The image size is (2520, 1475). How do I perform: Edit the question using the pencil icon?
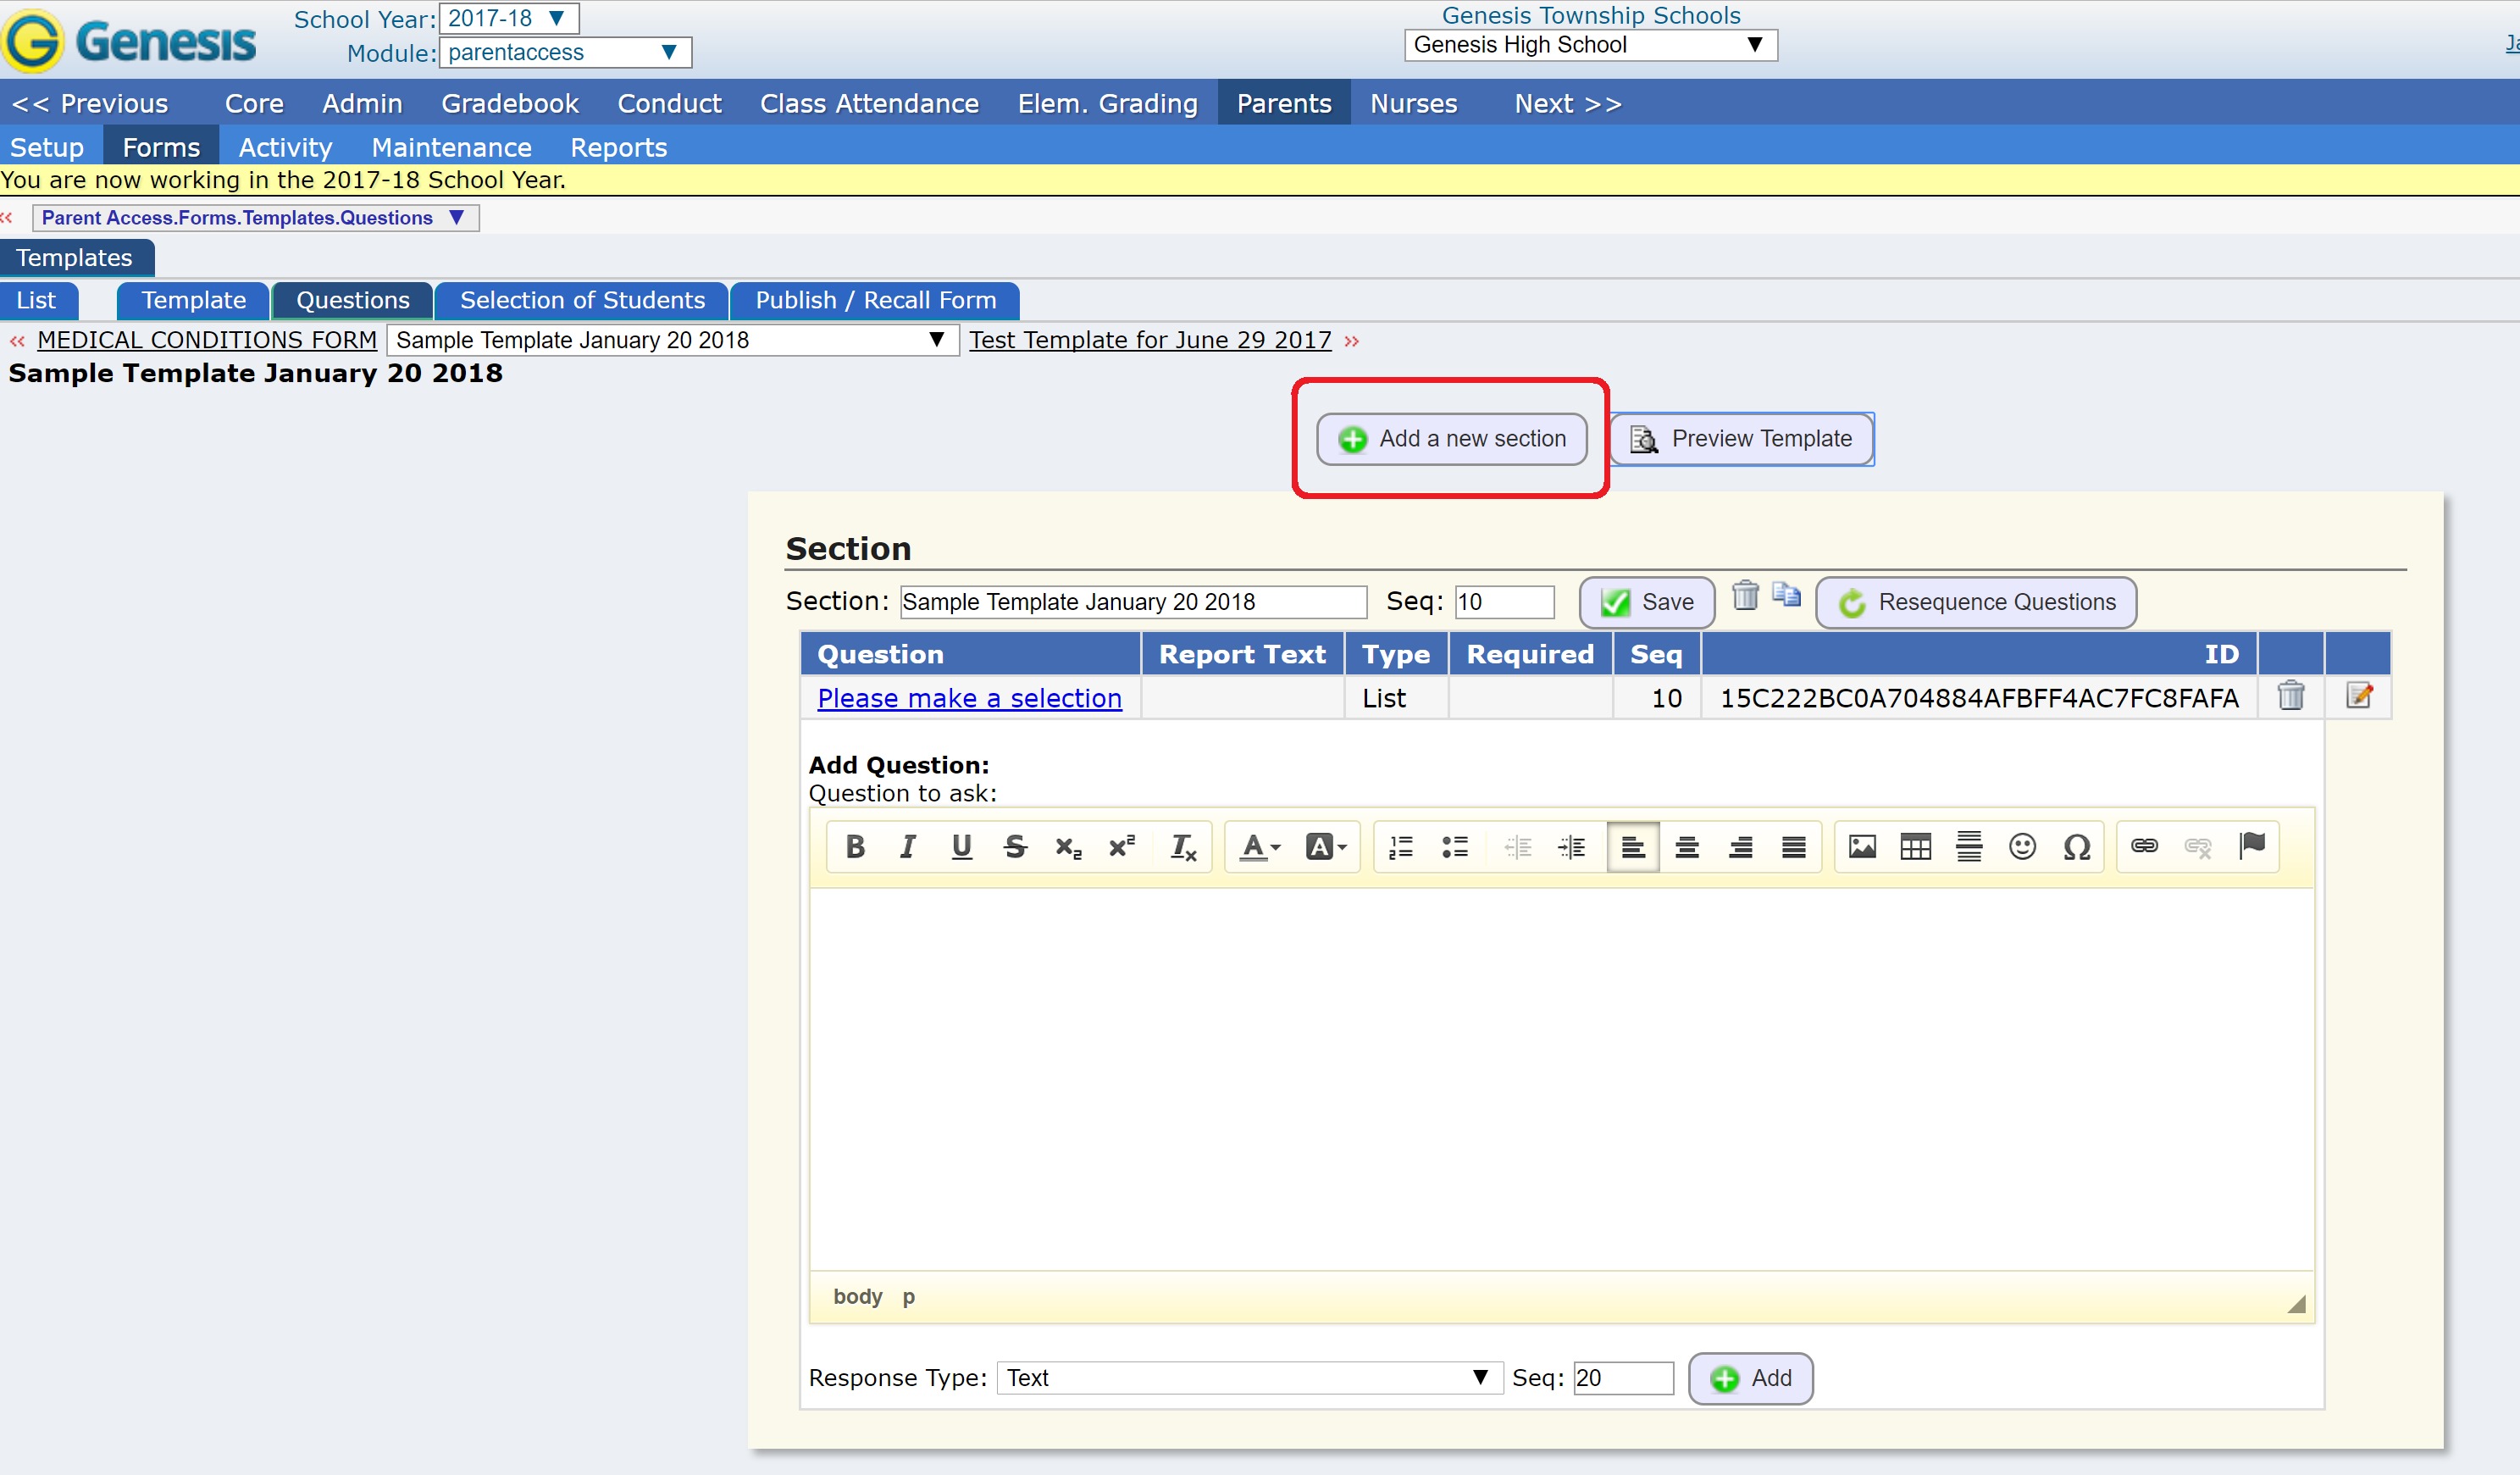click(2358, 695)
